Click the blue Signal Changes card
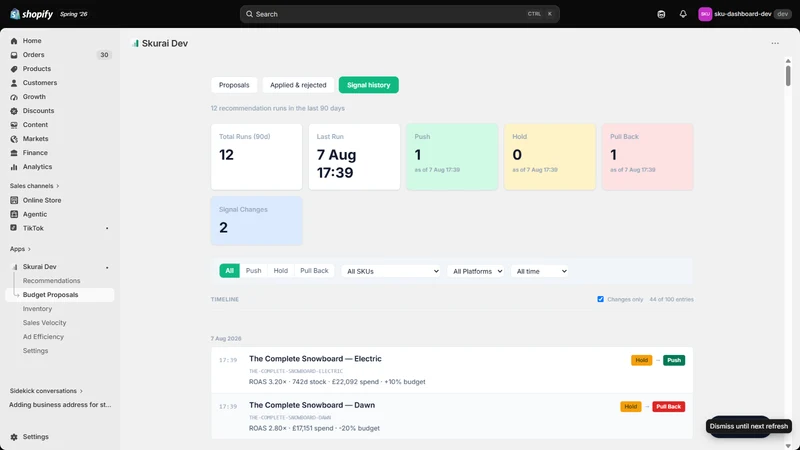800x450 pixels. tap(257, 221)
